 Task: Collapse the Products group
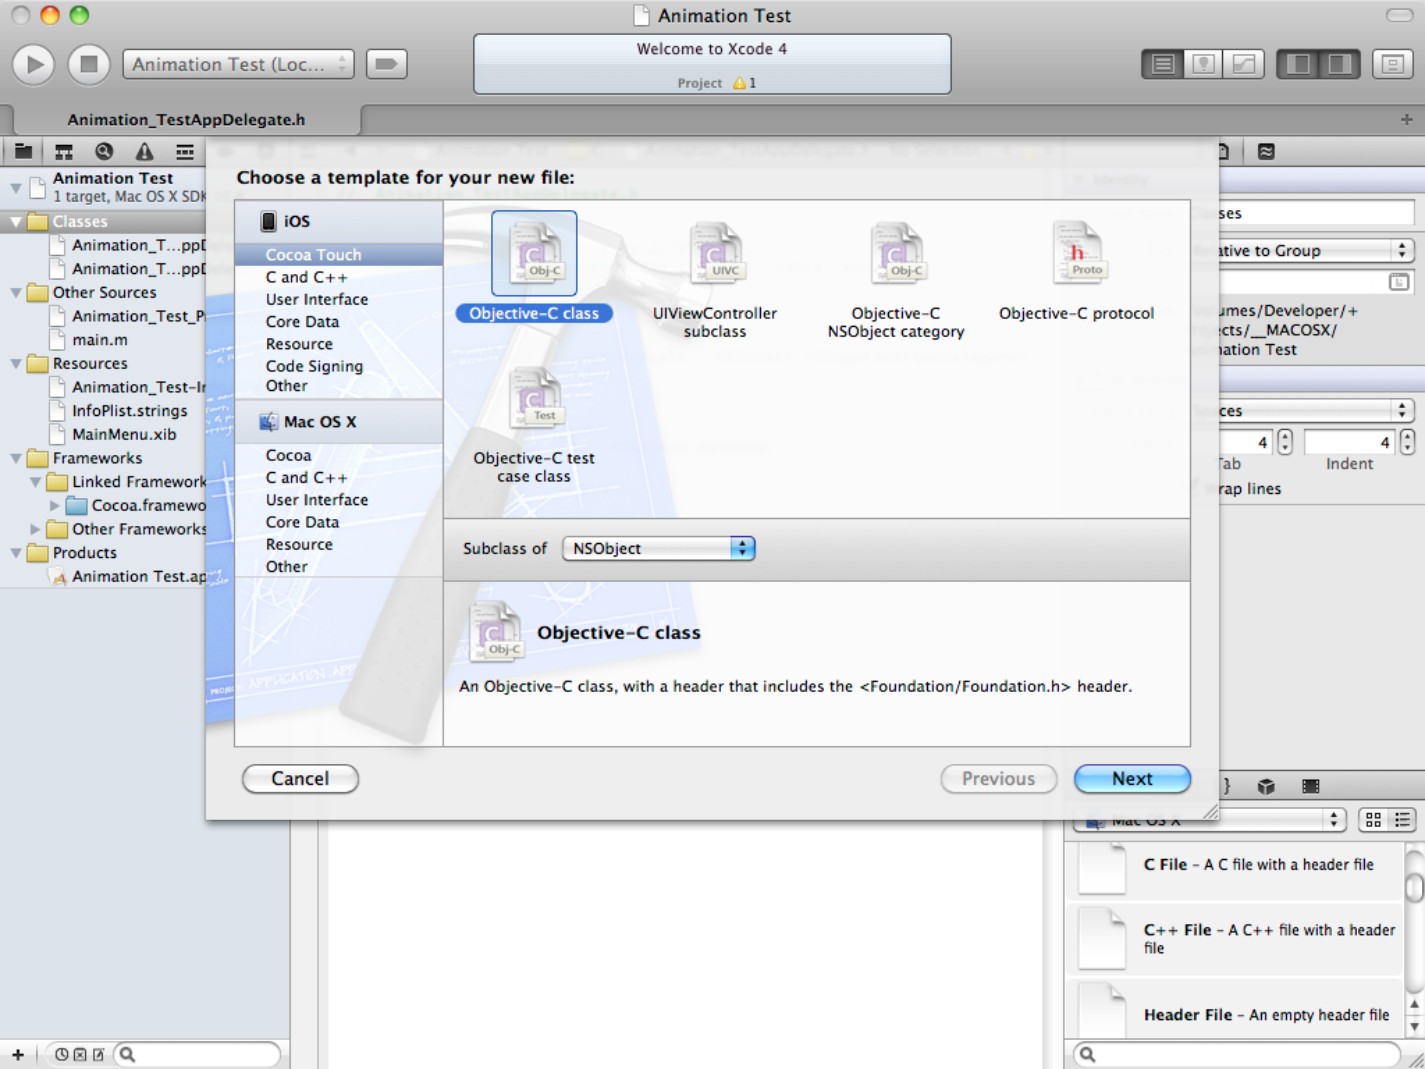(x=16, y=553)
